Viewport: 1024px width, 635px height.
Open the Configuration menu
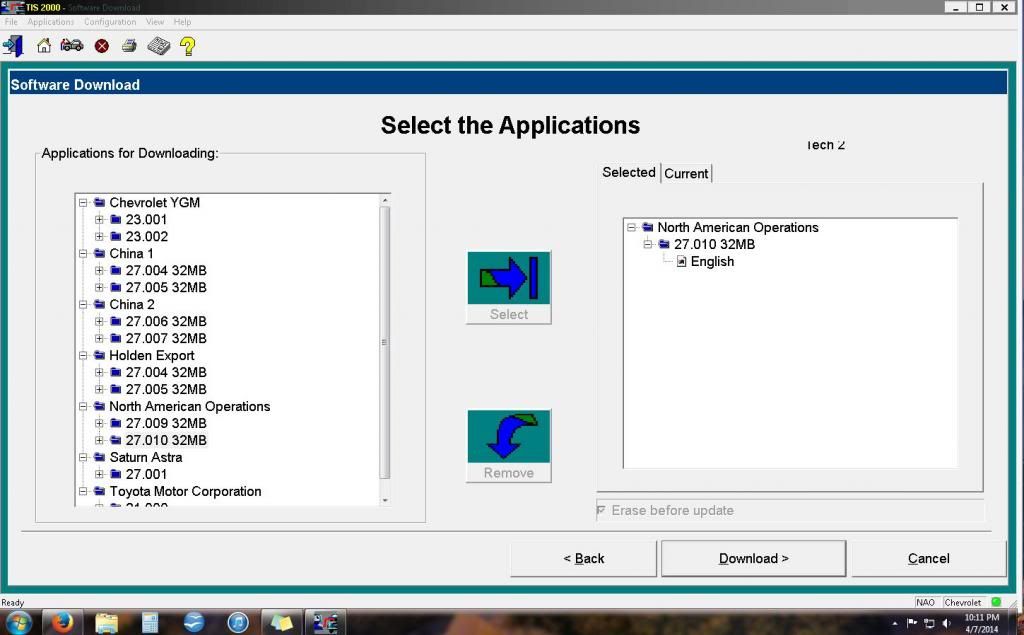pos(110,22)
